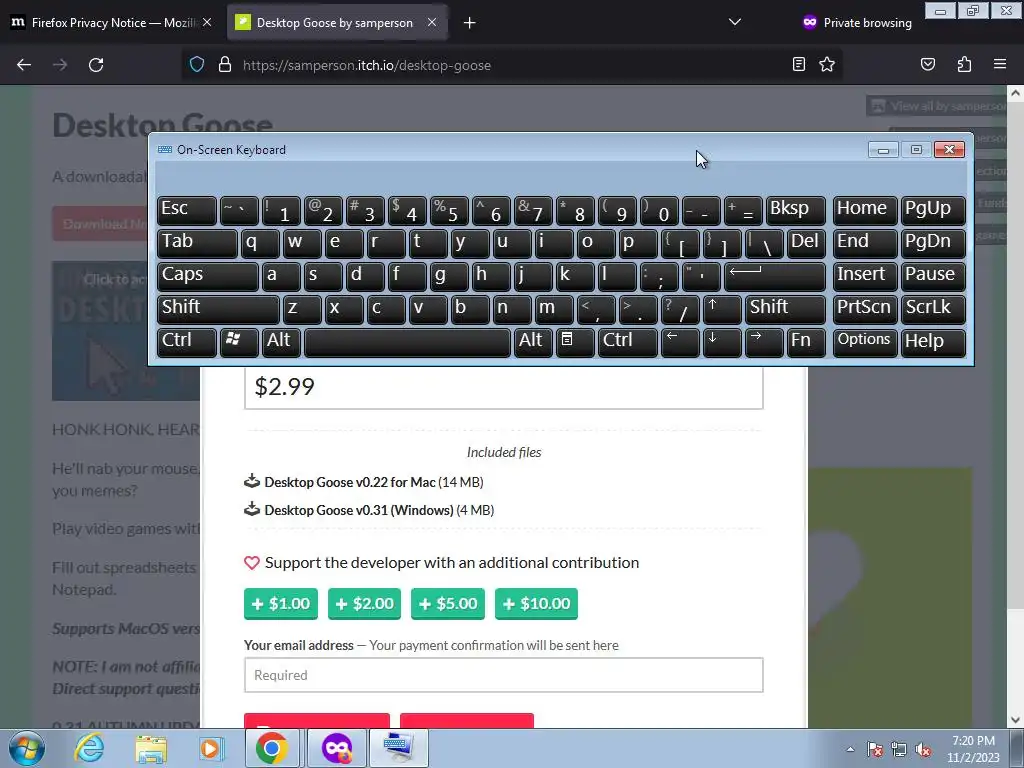Close the Firefox Privacy Notice tab
Screen dimensions: 1024x768
206,22
